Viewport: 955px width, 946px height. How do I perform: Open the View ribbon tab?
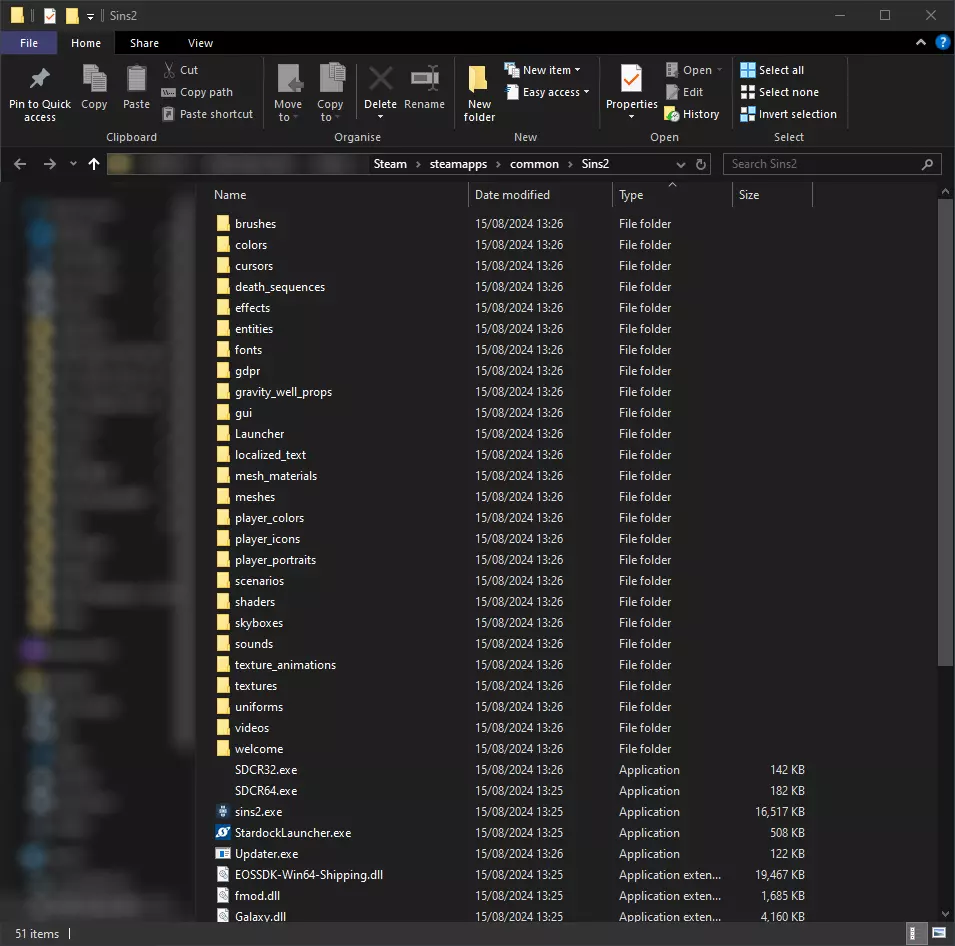coord(200,43)
